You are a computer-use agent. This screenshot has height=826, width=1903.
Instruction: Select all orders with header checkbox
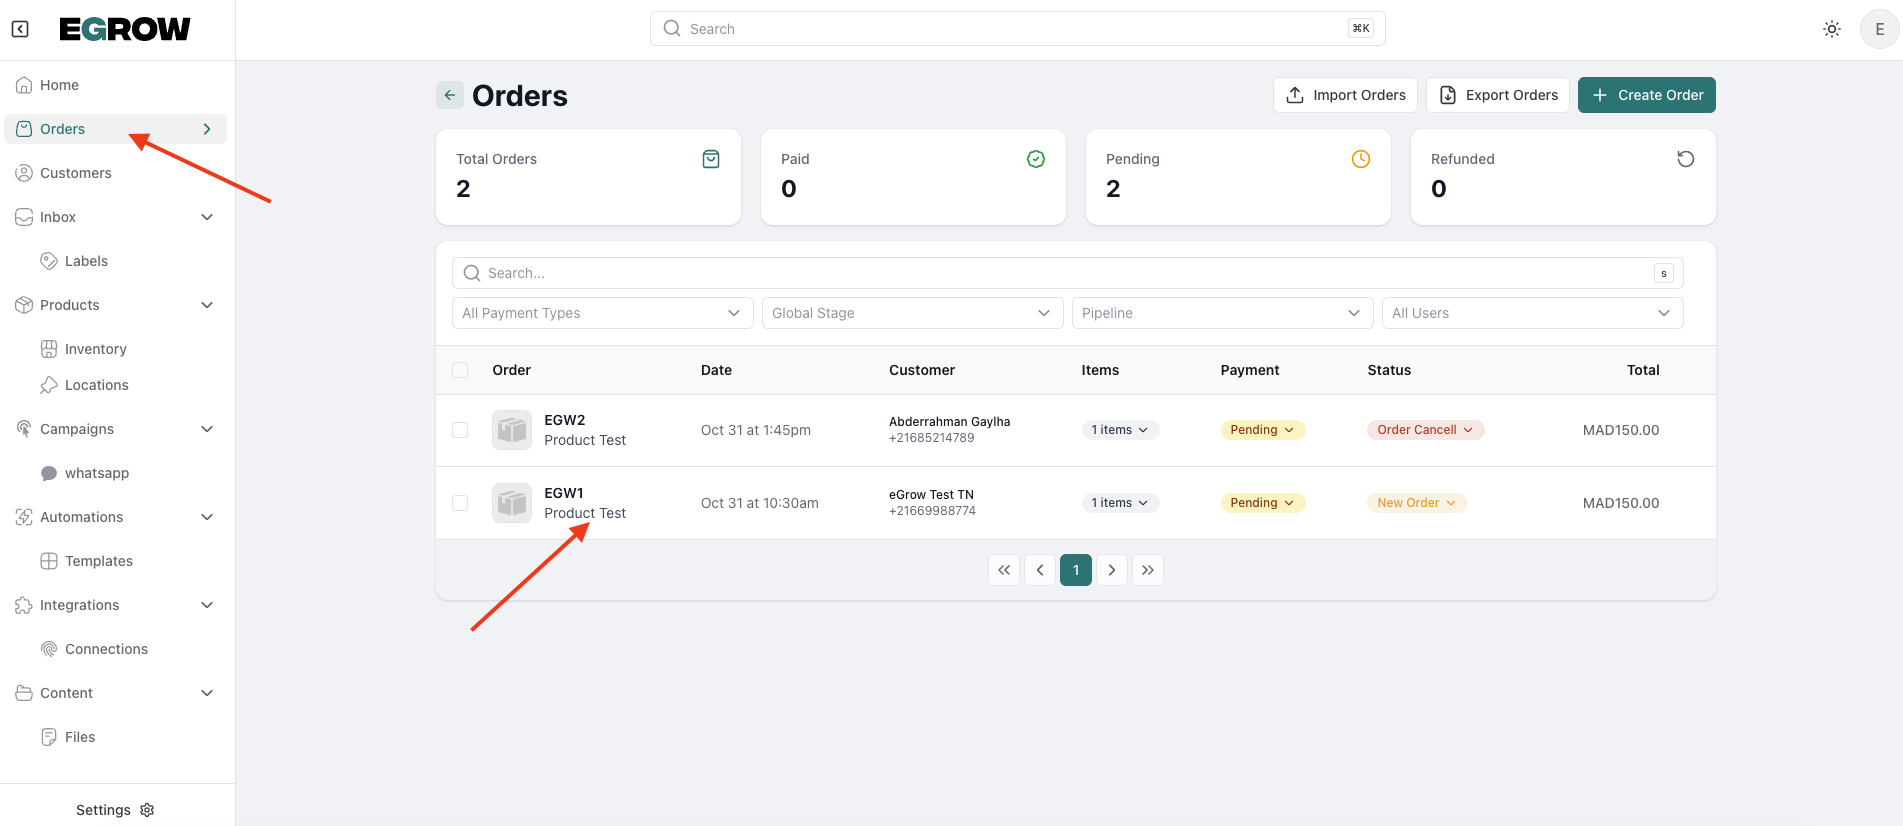pos(460,370)
